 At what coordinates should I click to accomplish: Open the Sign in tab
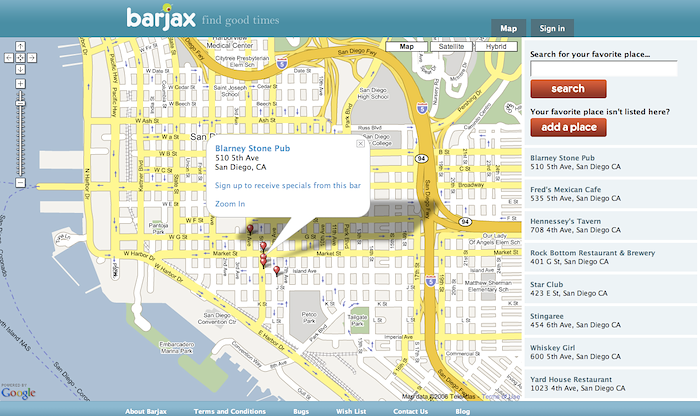coord(552,28)
